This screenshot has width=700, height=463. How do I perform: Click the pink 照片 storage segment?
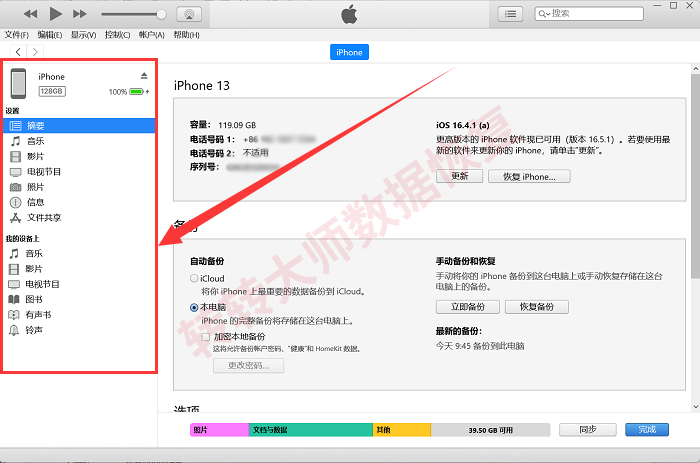(219, 430)
